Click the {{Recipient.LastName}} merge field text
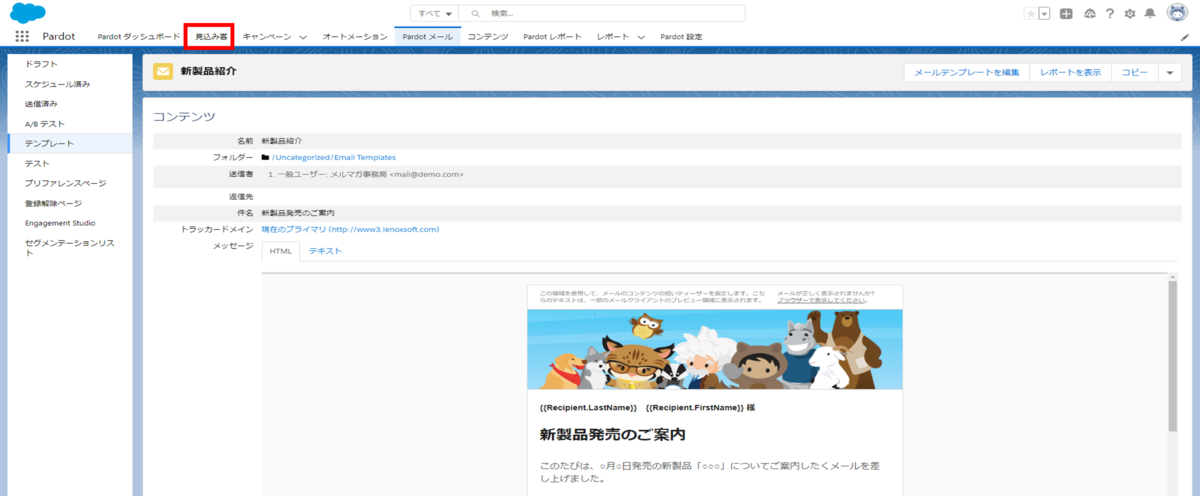This screenshot has width=1200, height=496. click(x=588, y=408)
